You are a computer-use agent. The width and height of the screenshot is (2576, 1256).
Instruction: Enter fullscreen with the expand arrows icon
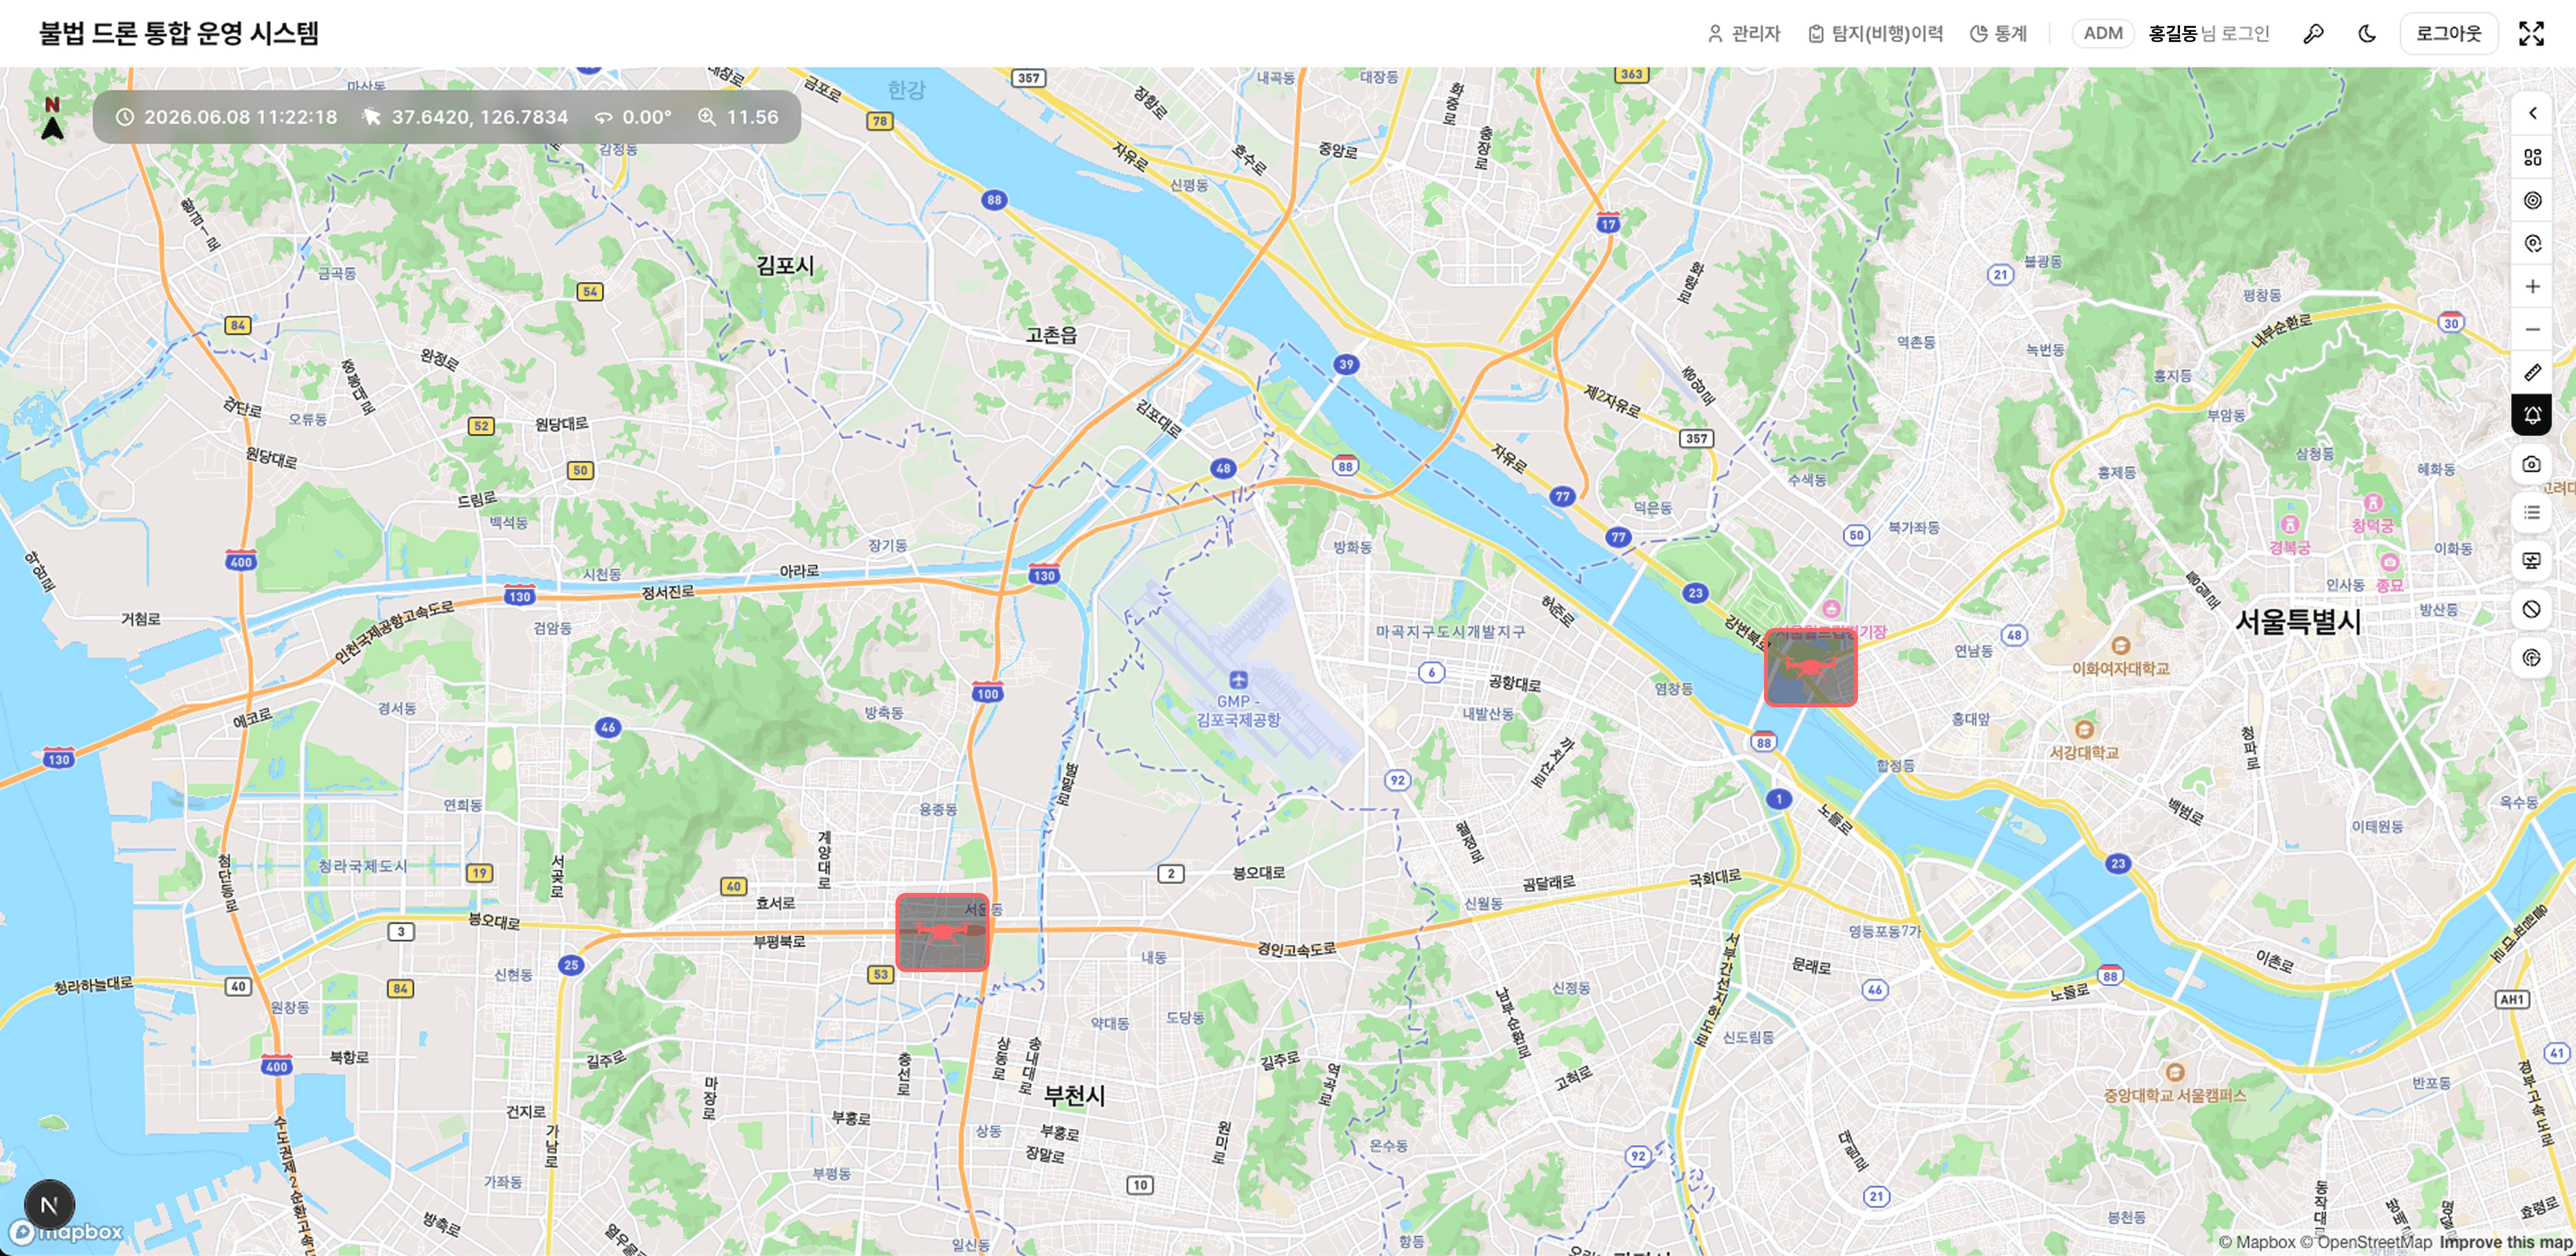[2531, 34]
